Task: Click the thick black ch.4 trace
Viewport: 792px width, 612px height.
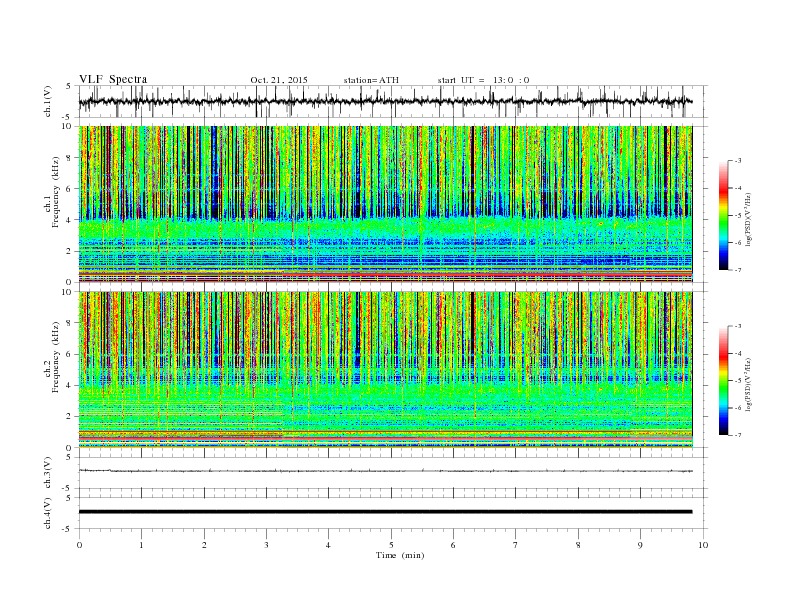Action: click(385, 512)
